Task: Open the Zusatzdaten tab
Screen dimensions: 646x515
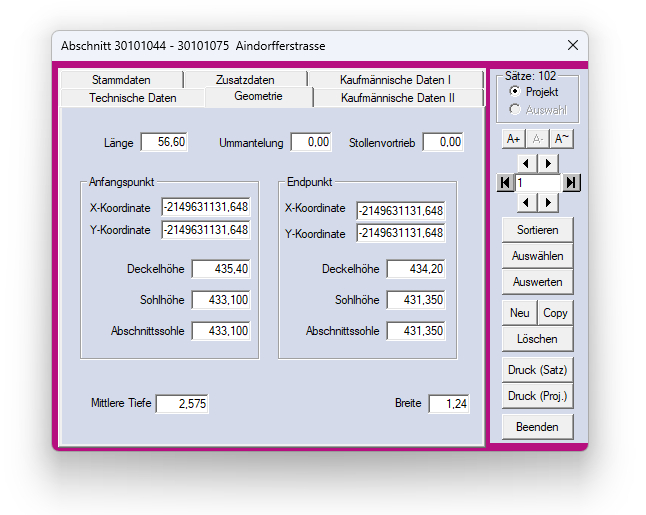Action: 245,80
